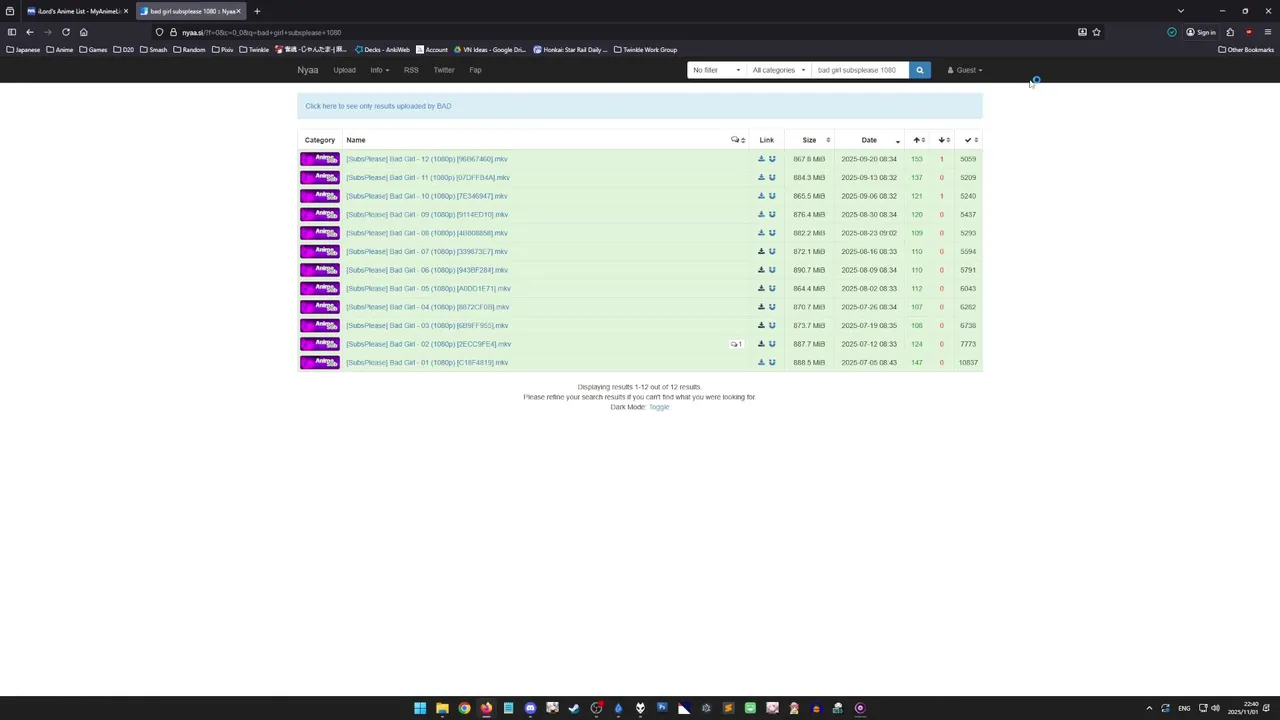The image size is (1280, 720).
Task: Click the 2025-07-05 08:43 date cell
Action: pos(869,363)
